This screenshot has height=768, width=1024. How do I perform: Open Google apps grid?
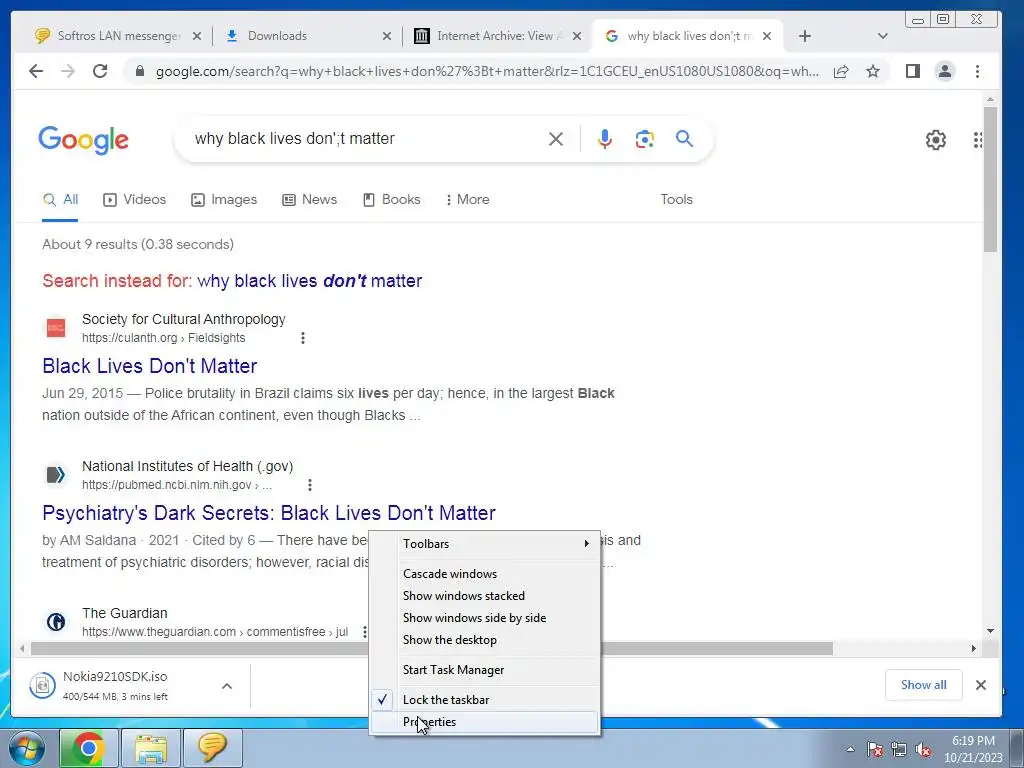[x=978, y=140]
